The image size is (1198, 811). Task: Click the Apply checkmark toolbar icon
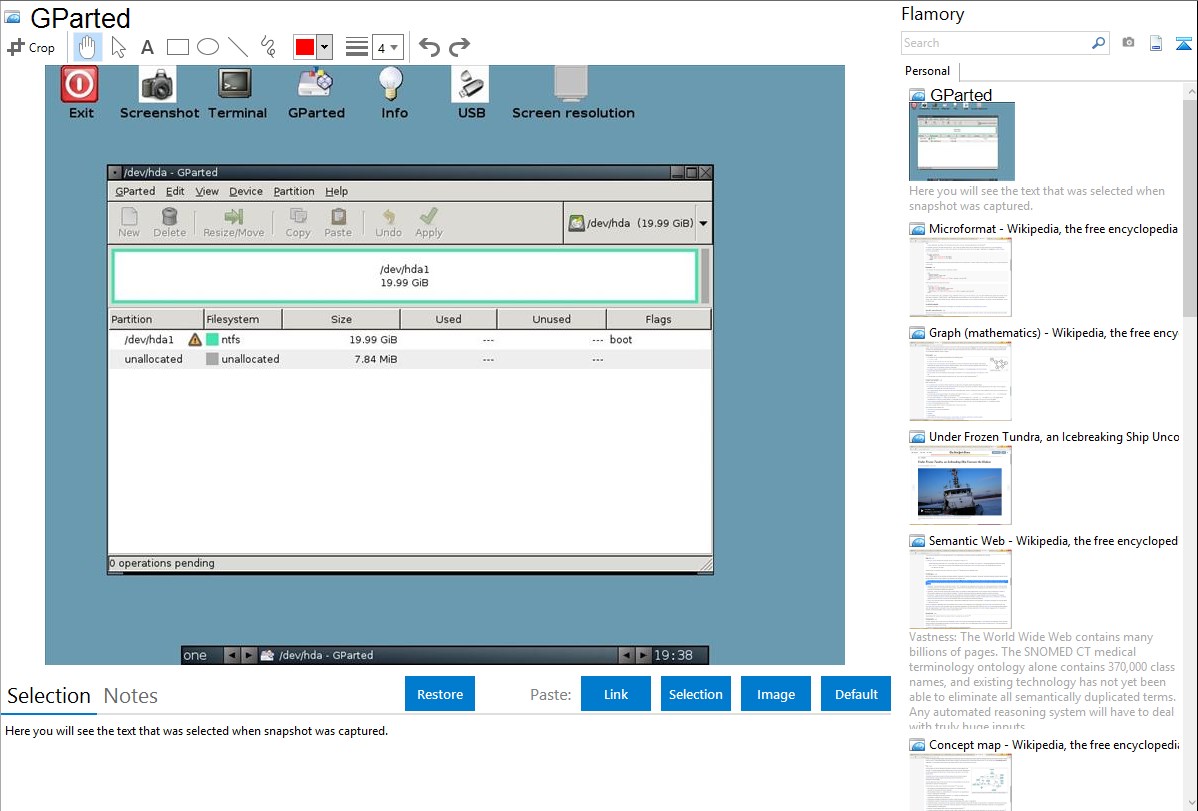coord(429,222)
